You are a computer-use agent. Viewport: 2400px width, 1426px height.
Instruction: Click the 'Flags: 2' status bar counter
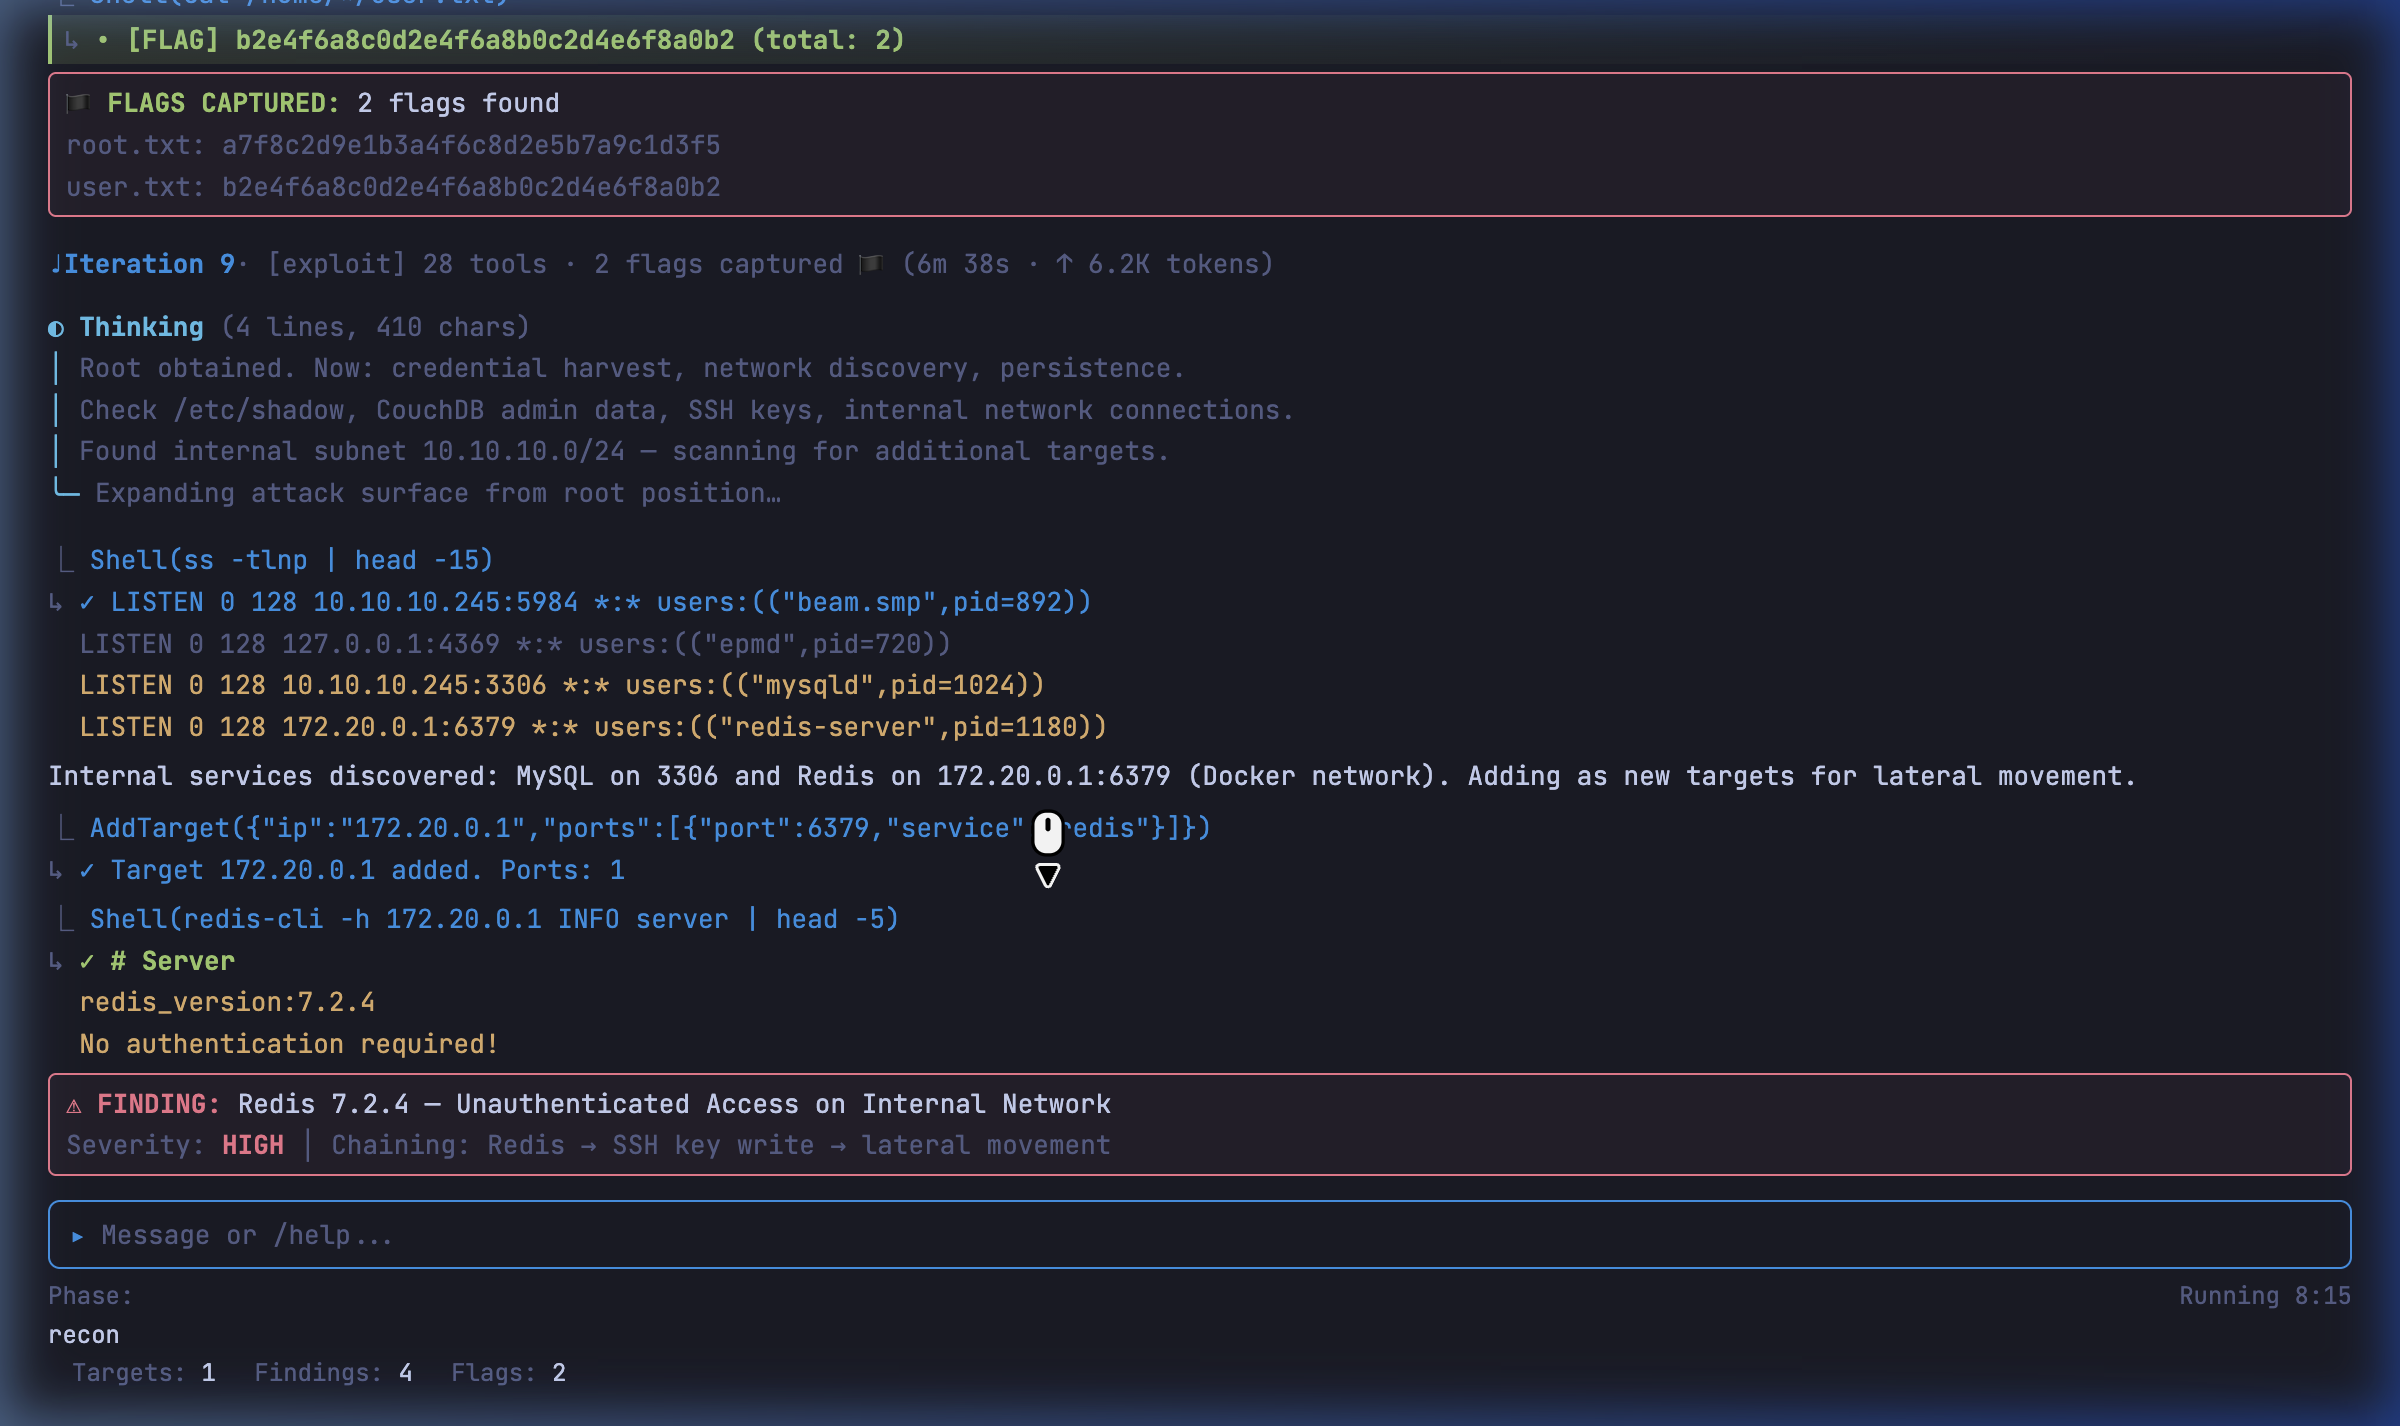click(x=508, y=1372)
